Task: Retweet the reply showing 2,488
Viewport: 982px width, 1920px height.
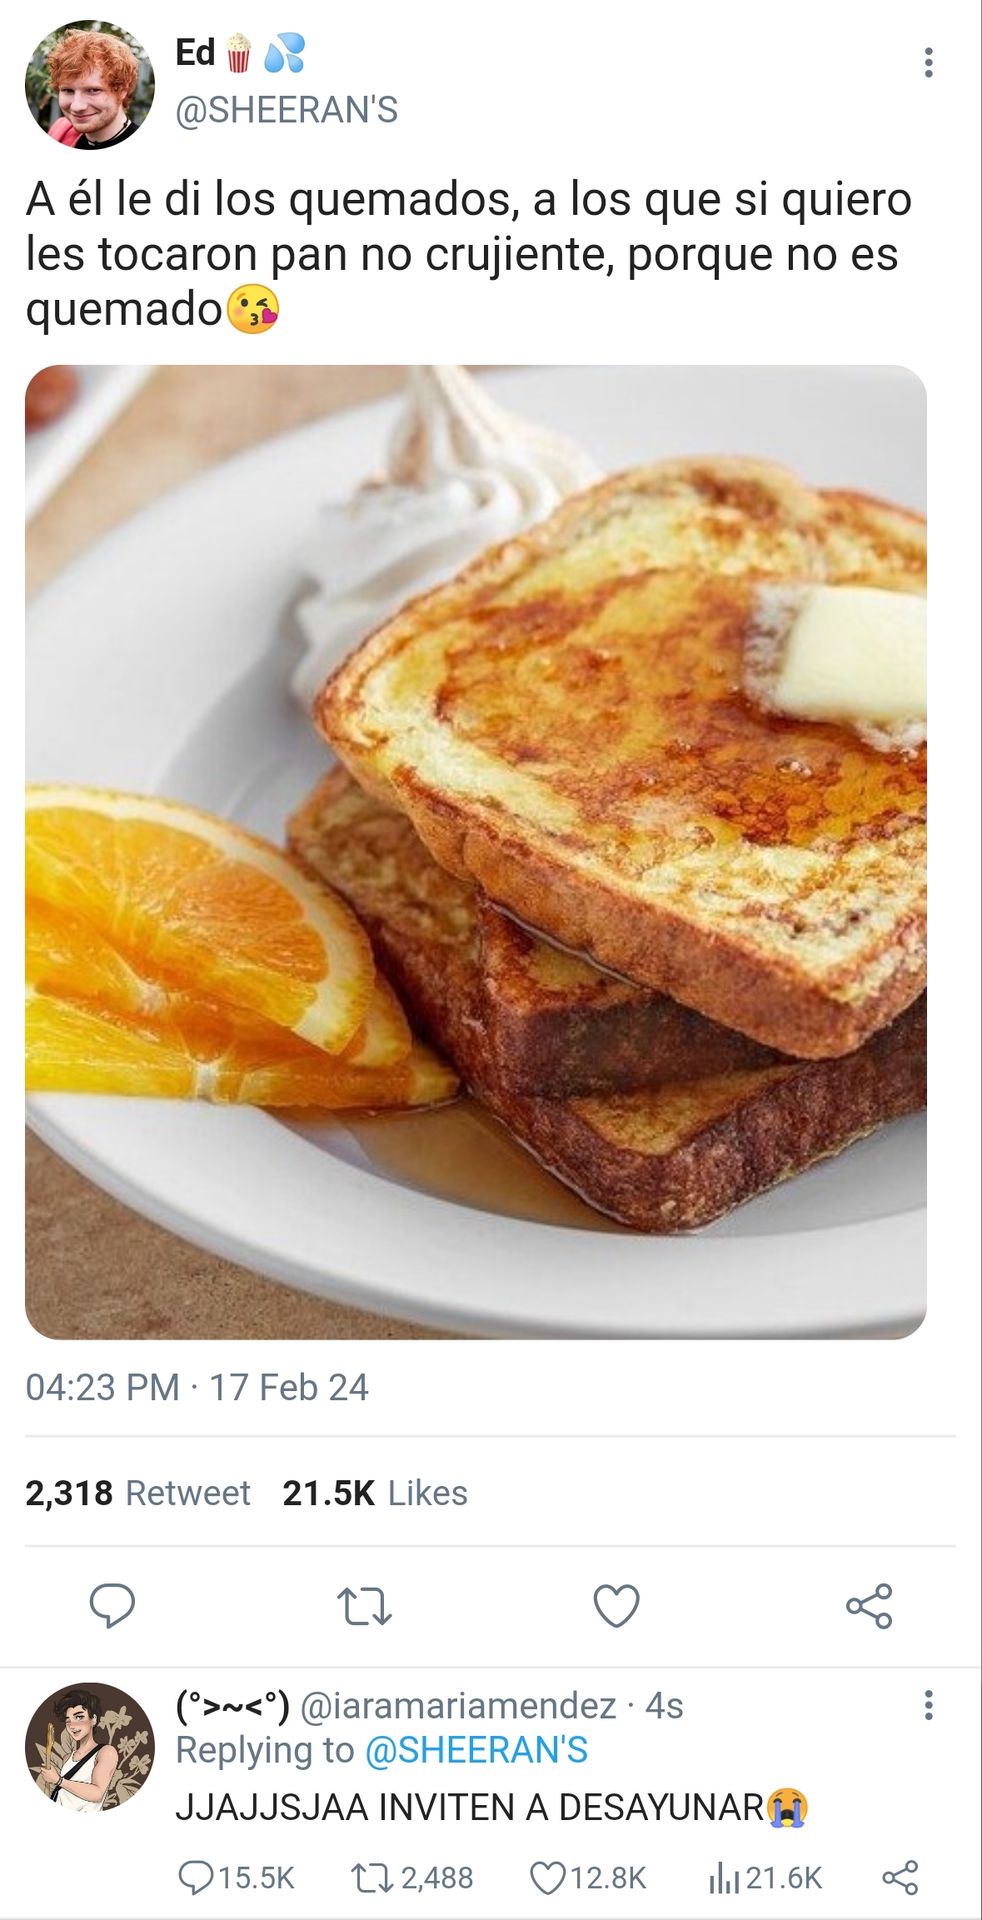Action: pos(412,1878)
